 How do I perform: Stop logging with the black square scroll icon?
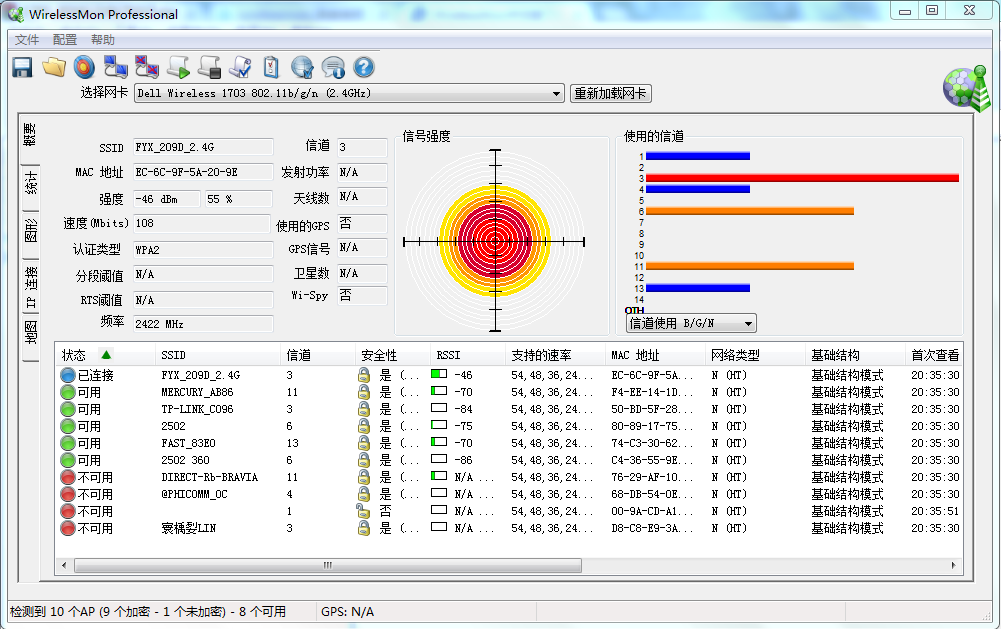coord(209,67)
